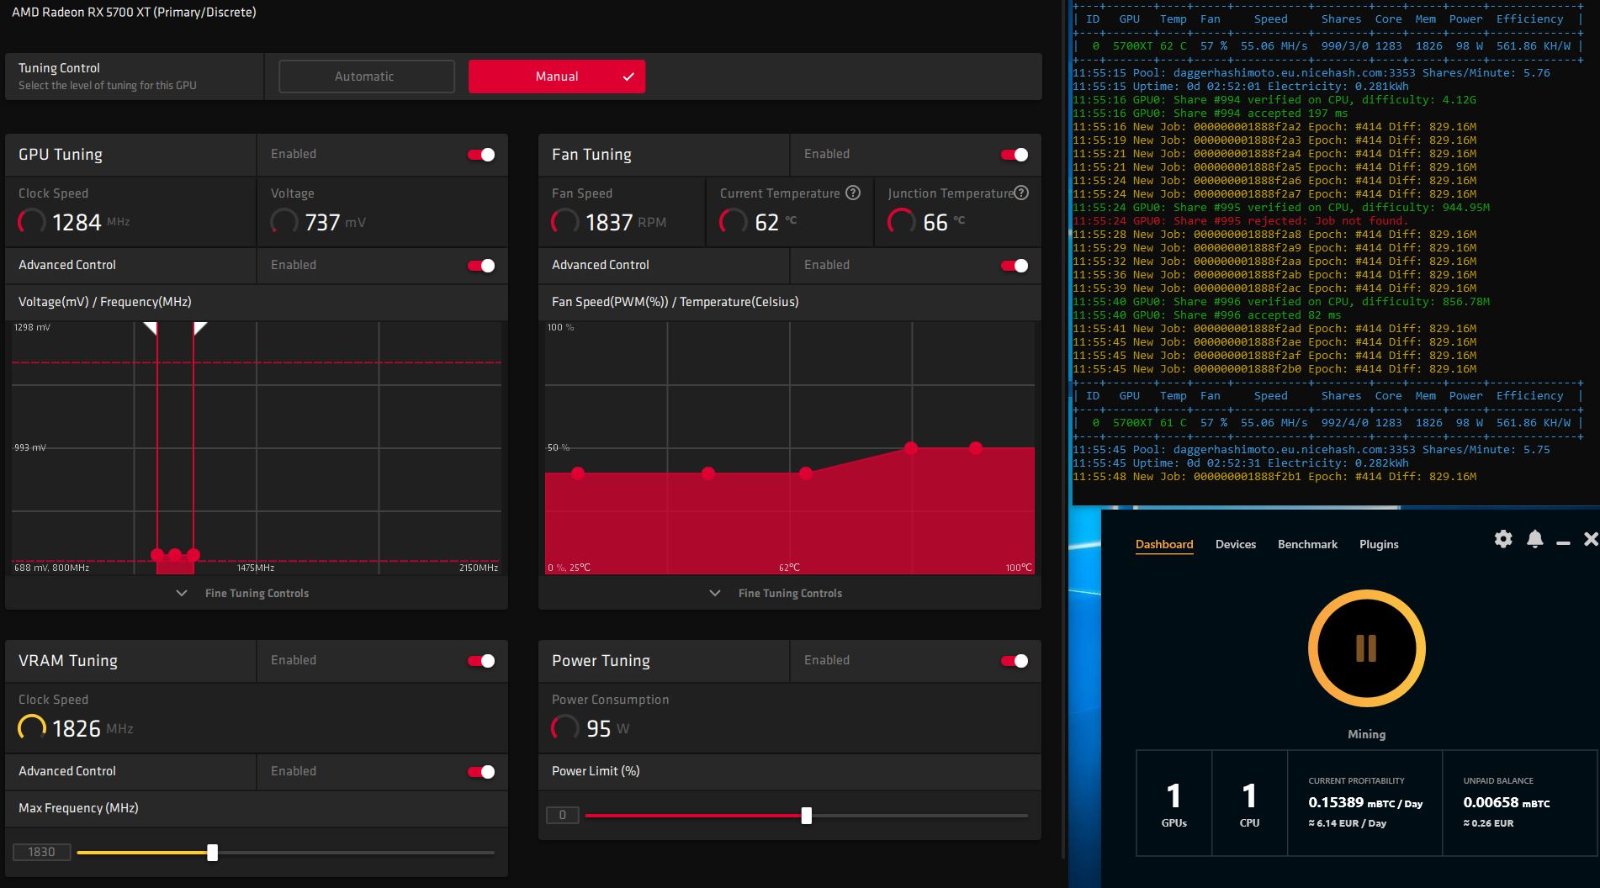Click the Power Limit slider handle
This screenshot has width=1600, height=888.
[806, 815]
